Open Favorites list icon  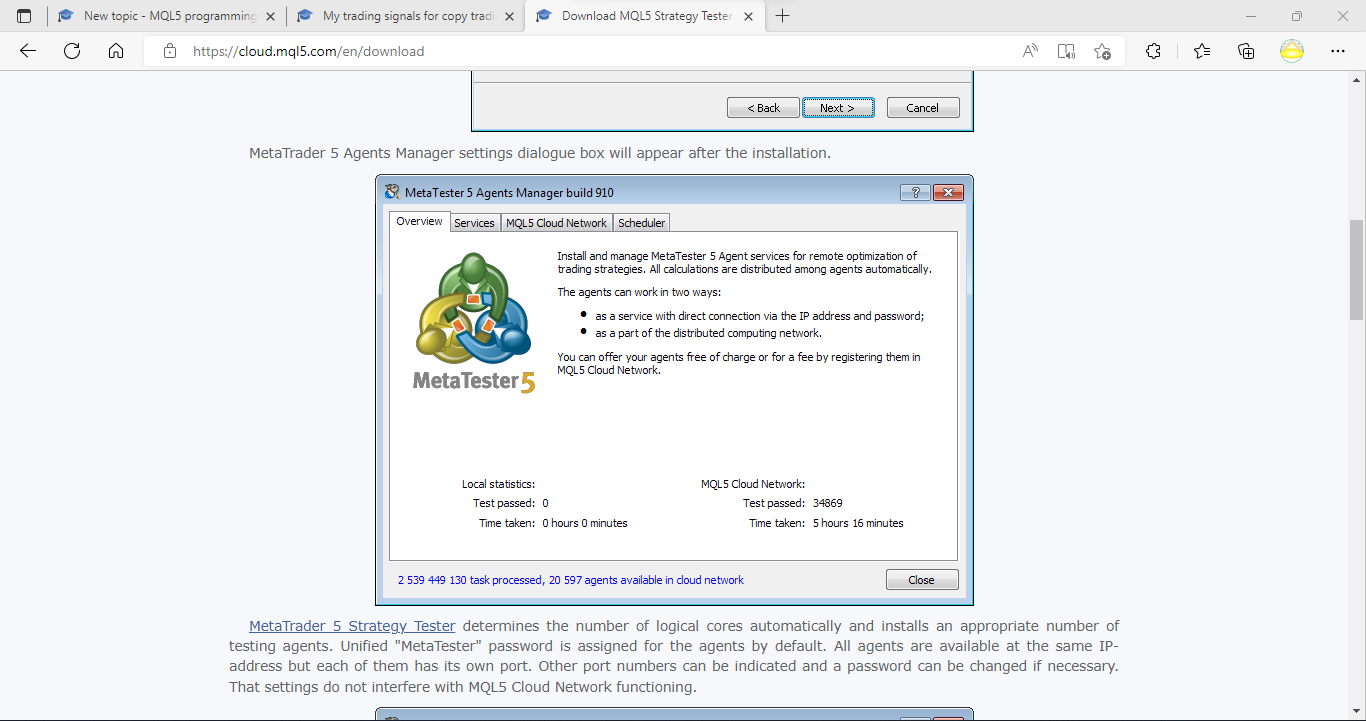tap(1202, 51)
